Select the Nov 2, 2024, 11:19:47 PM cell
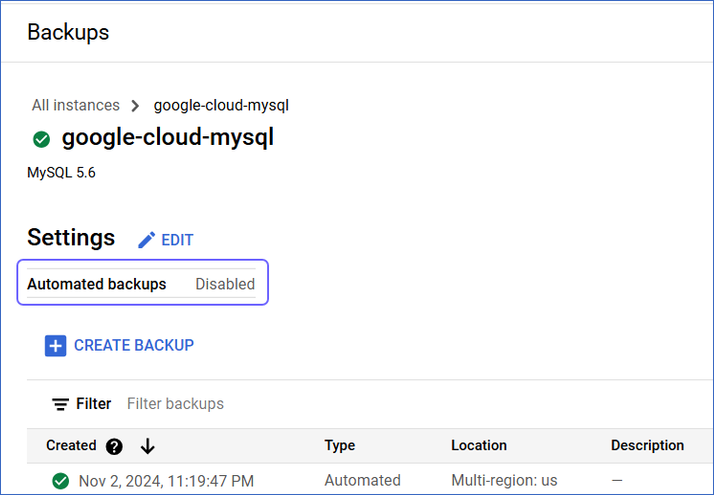The width and height of the screenshot is (714, 495). [x=166, y=481]
